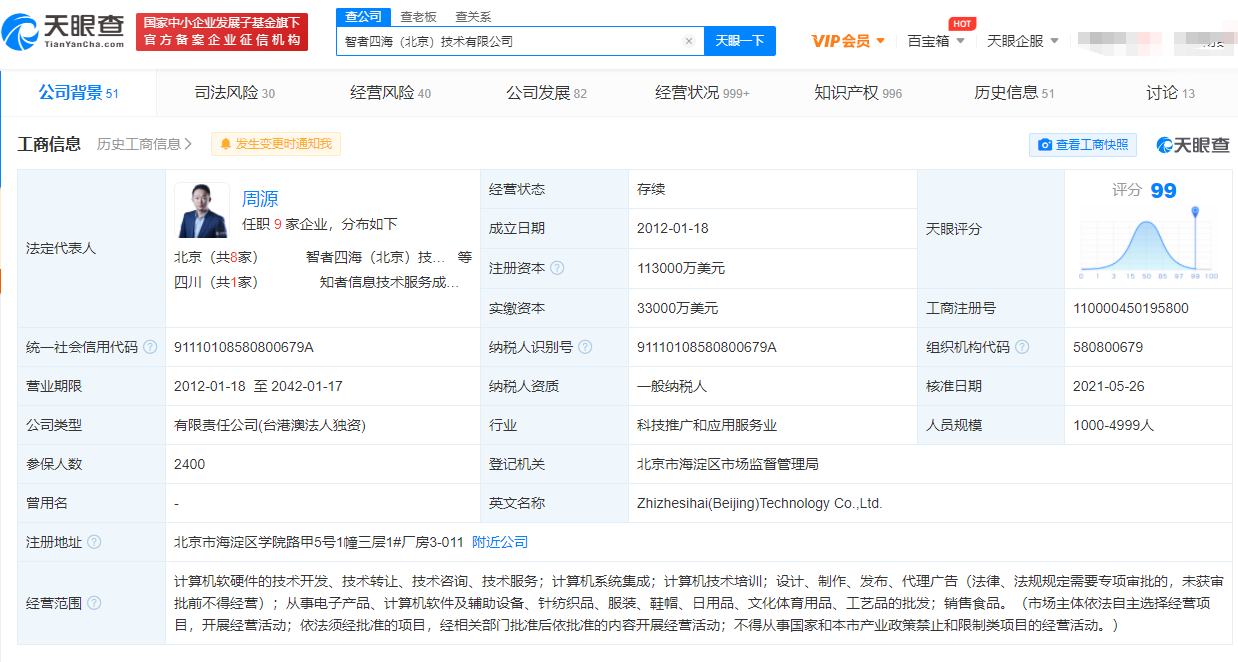Click the bell 发生变更时通知我 notification button
This screenshot has height=662, width=1238.
pos(276,144)
